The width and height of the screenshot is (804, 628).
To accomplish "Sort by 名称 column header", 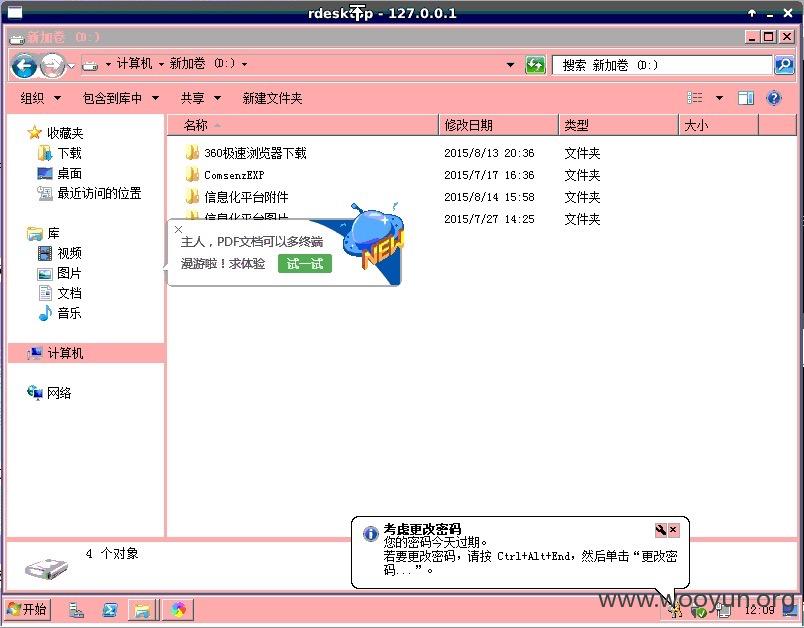I will tap(303, 125).
